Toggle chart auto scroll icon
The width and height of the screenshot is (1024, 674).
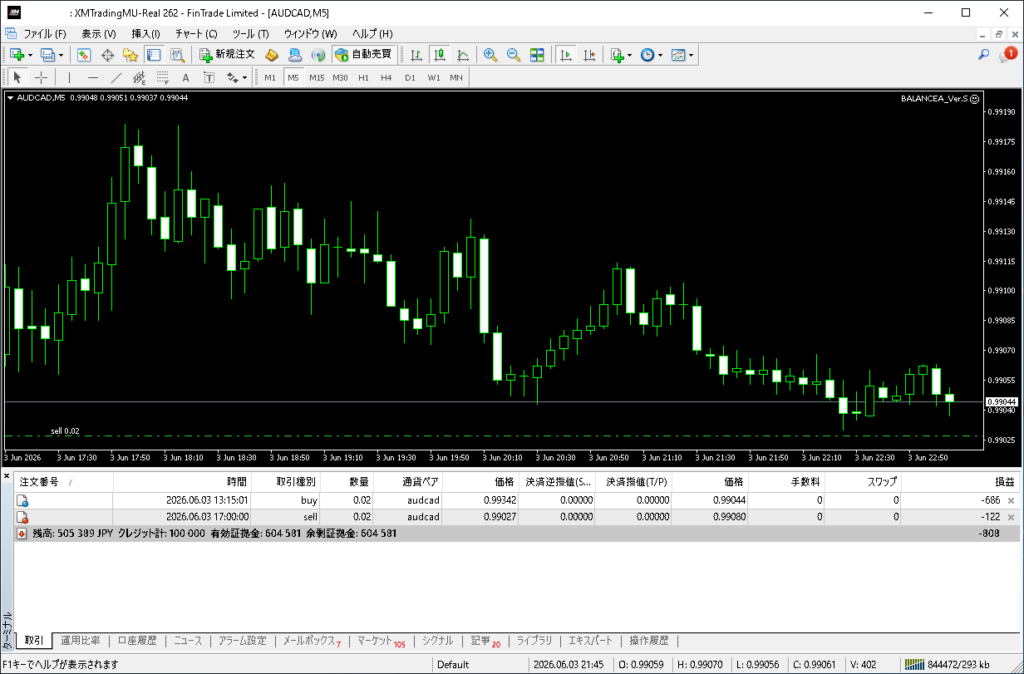566,56
